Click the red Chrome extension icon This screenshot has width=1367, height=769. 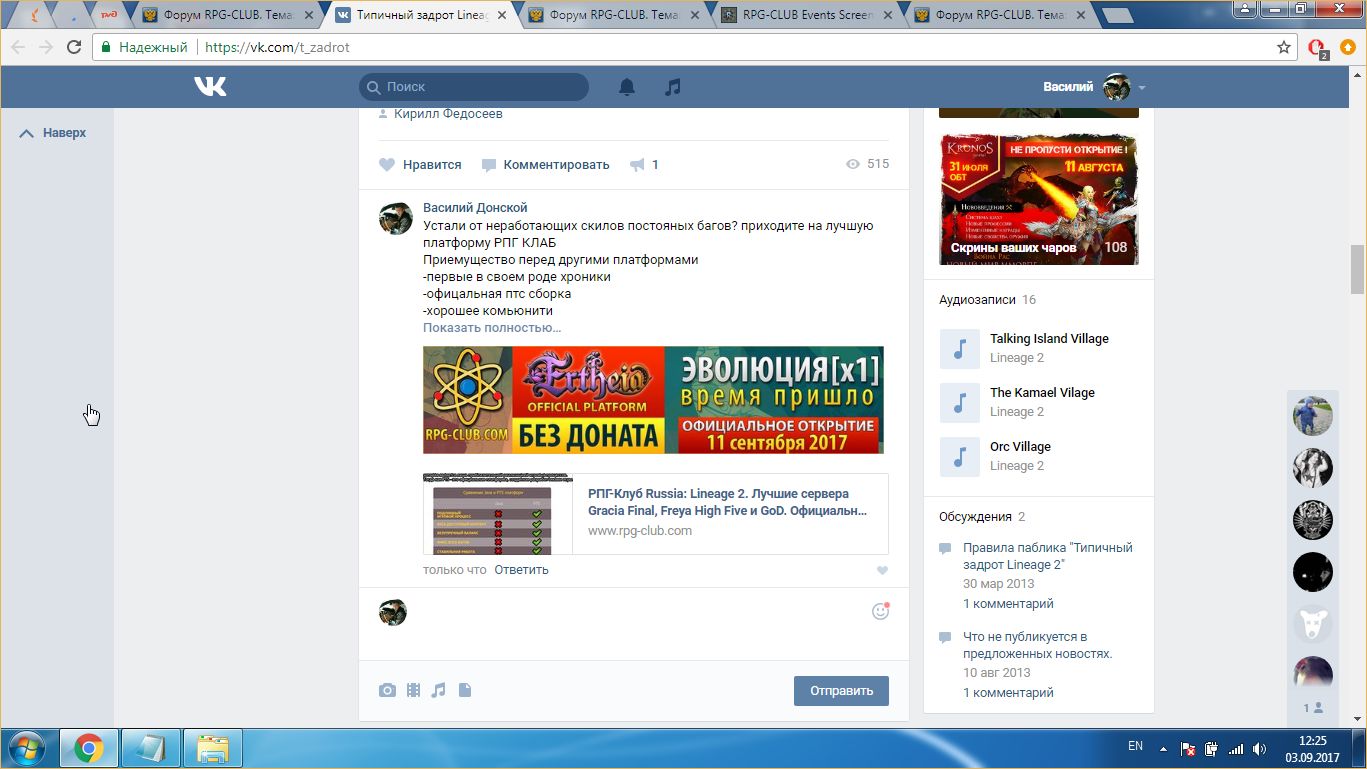tap(1318, 48)
